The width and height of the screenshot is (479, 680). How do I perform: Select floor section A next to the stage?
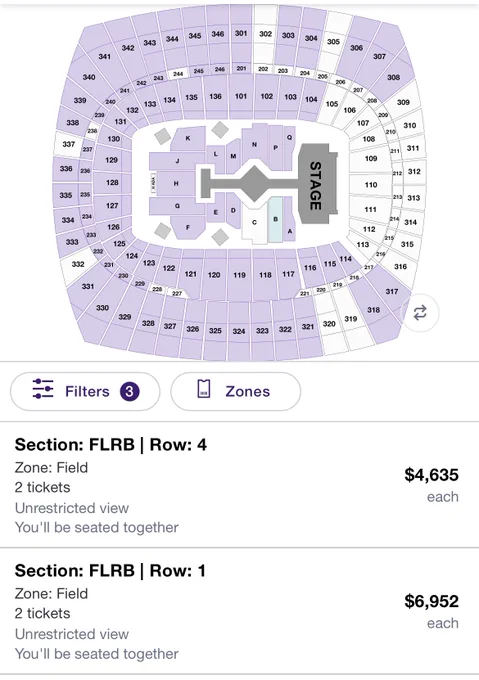(290, 221)
